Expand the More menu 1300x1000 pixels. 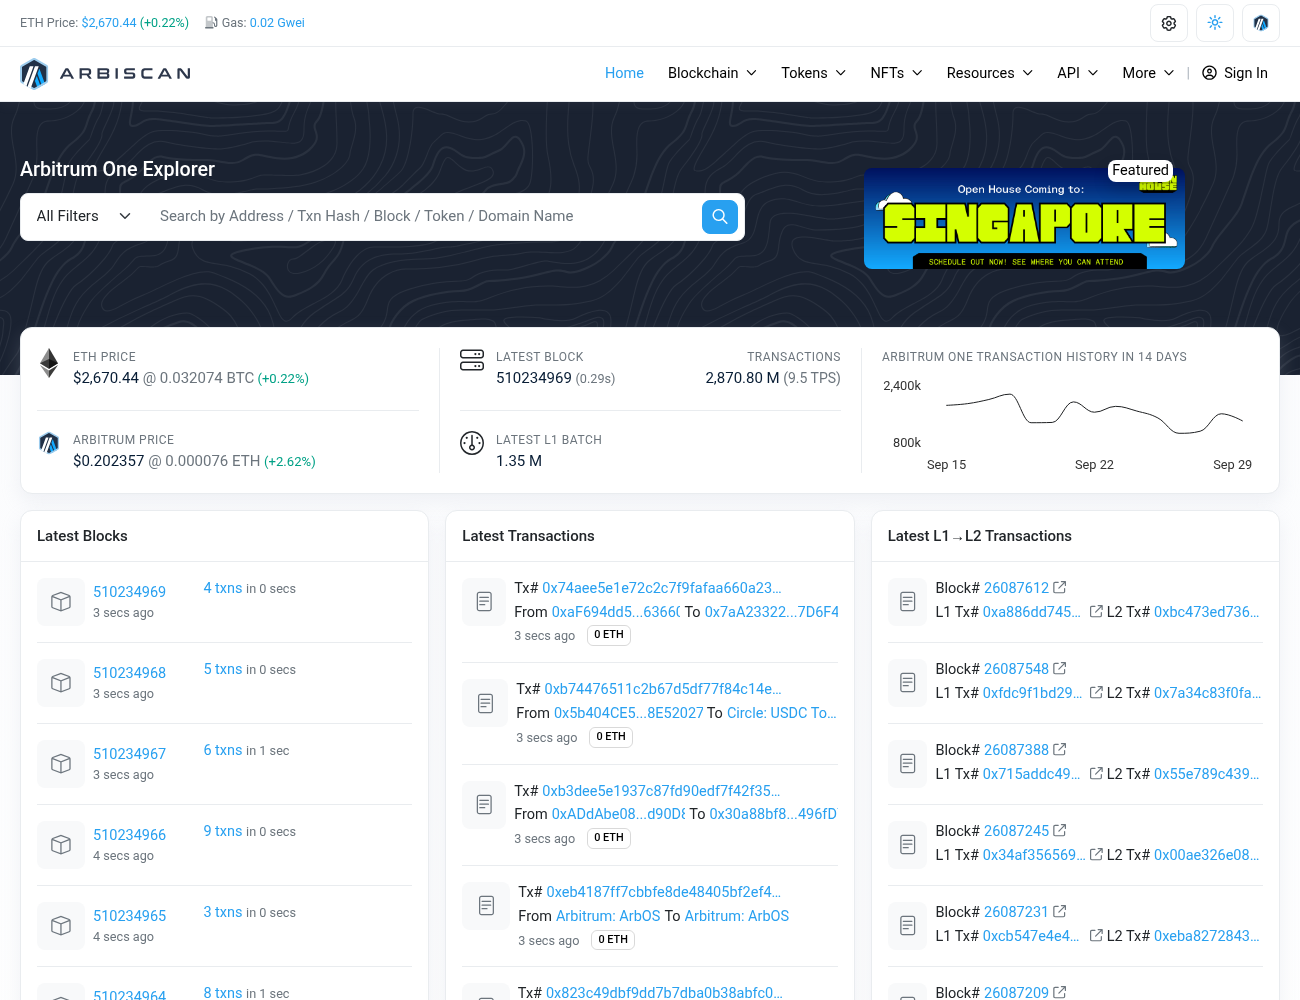pyautogui.click(x=1148, y=73)
